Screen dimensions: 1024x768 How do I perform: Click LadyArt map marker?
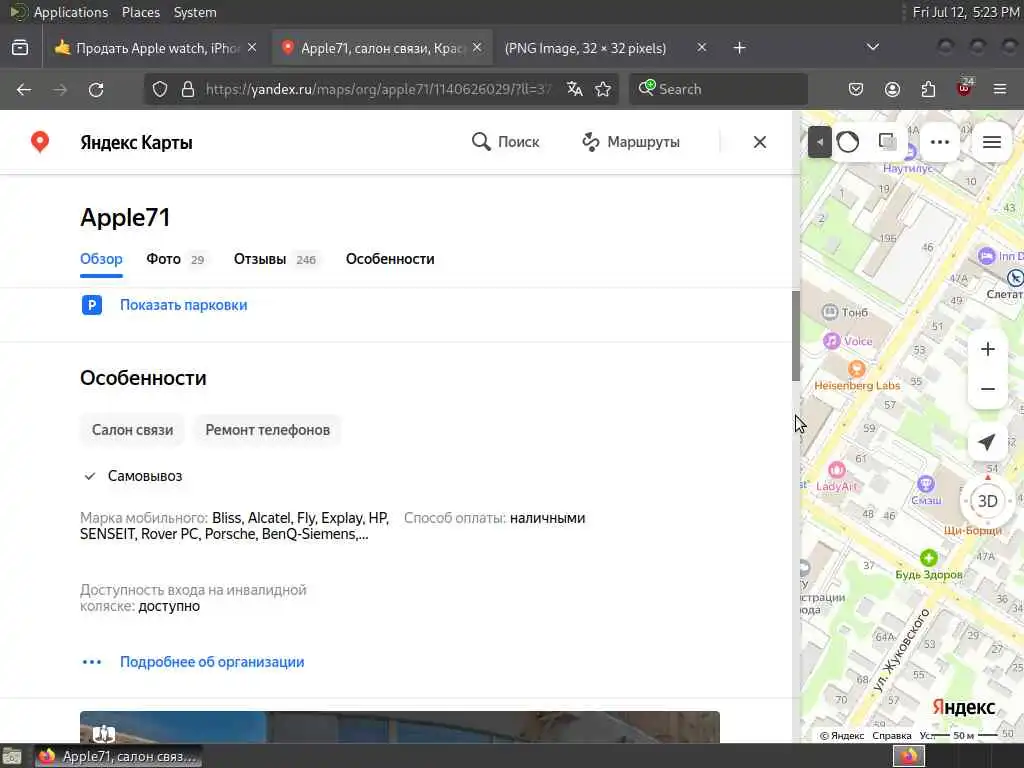pyautogui.click(x=837, y=470)
